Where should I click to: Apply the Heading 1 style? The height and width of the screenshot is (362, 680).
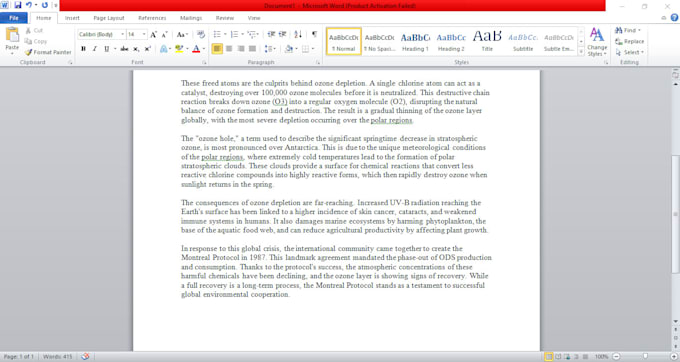pos(415,42)
